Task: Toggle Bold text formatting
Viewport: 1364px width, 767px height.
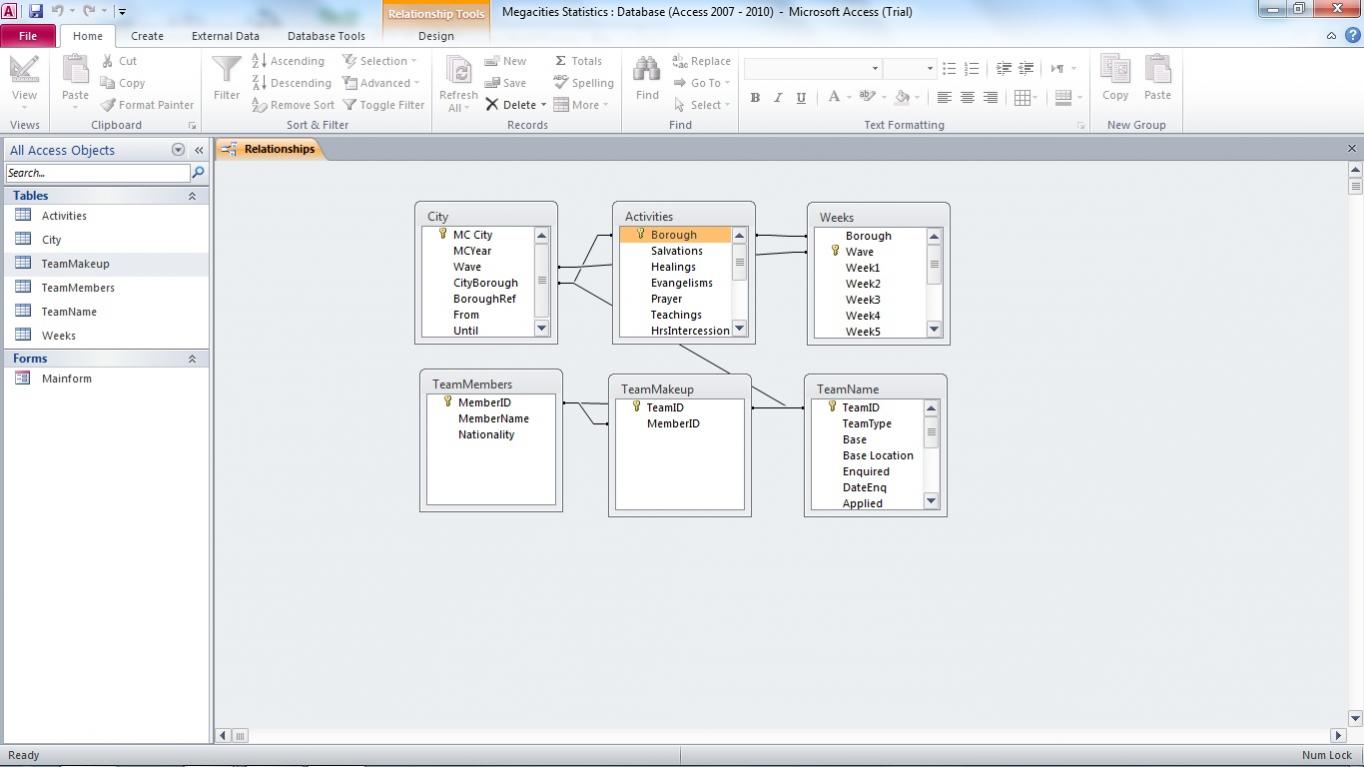Action: pos(755,98)
